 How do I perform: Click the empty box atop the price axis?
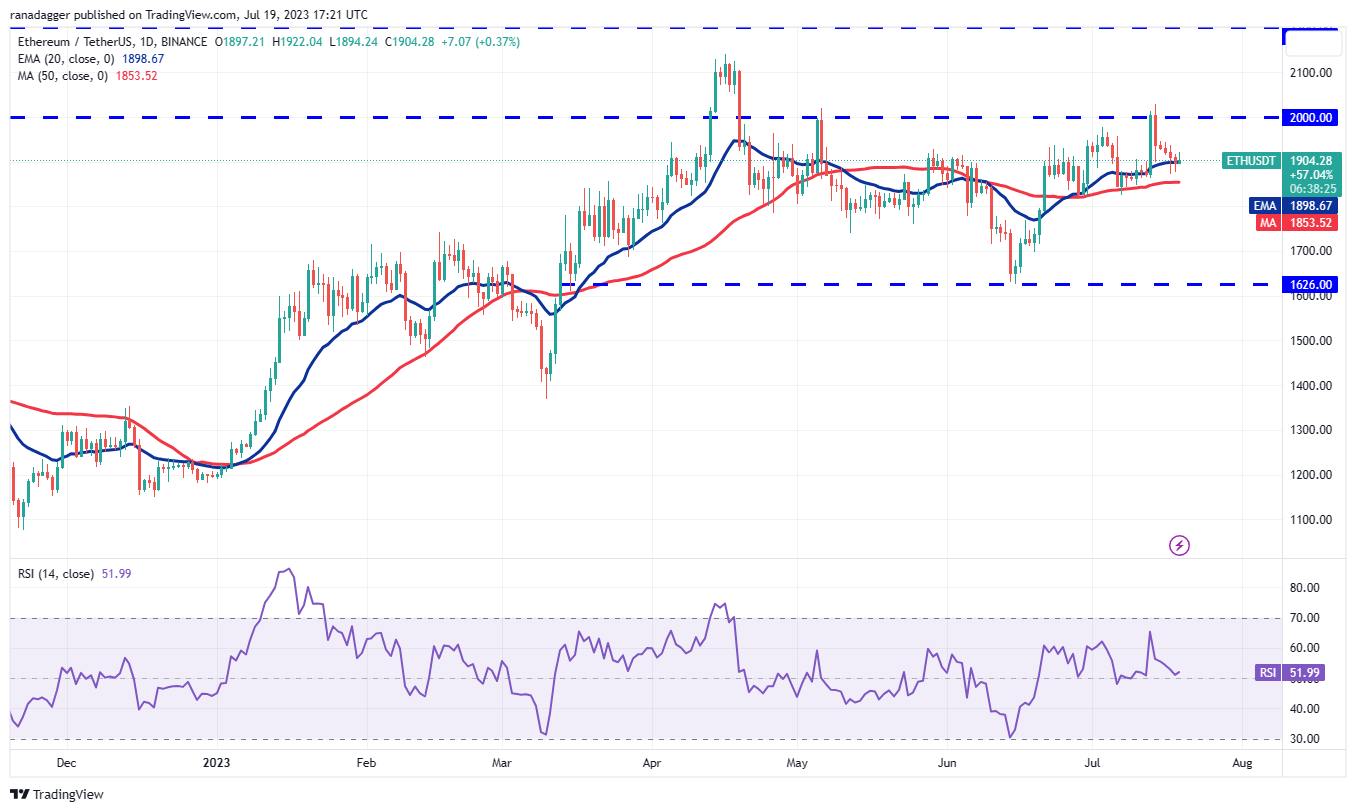1313,42
